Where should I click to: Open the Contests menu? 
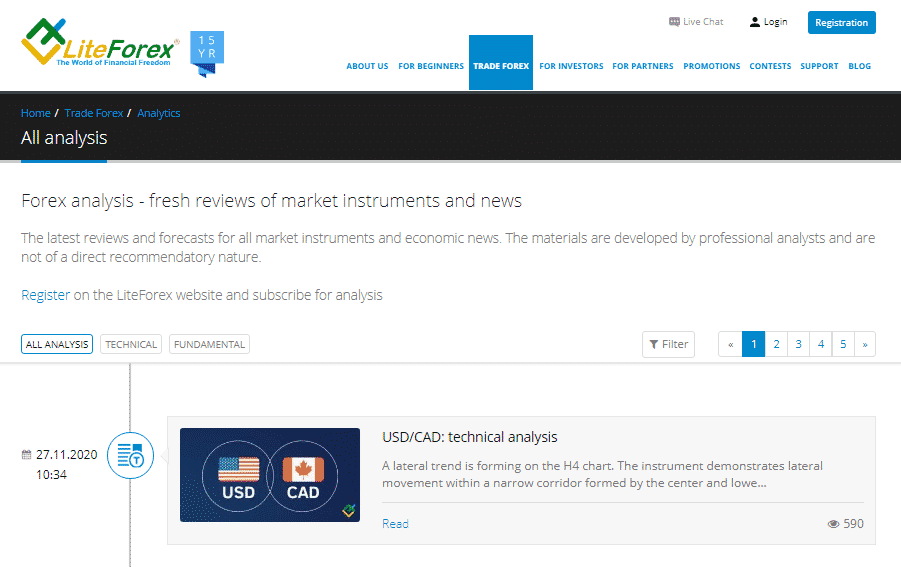(x=770, y=66)
